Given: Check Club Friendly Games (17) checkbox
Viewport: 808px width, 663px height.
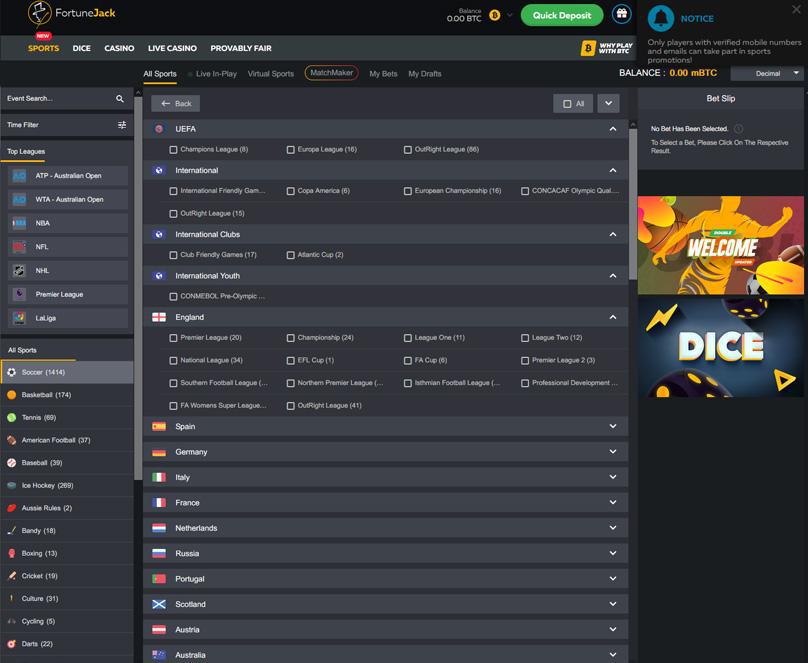Looking at the screenshot, I should (173, 255).
